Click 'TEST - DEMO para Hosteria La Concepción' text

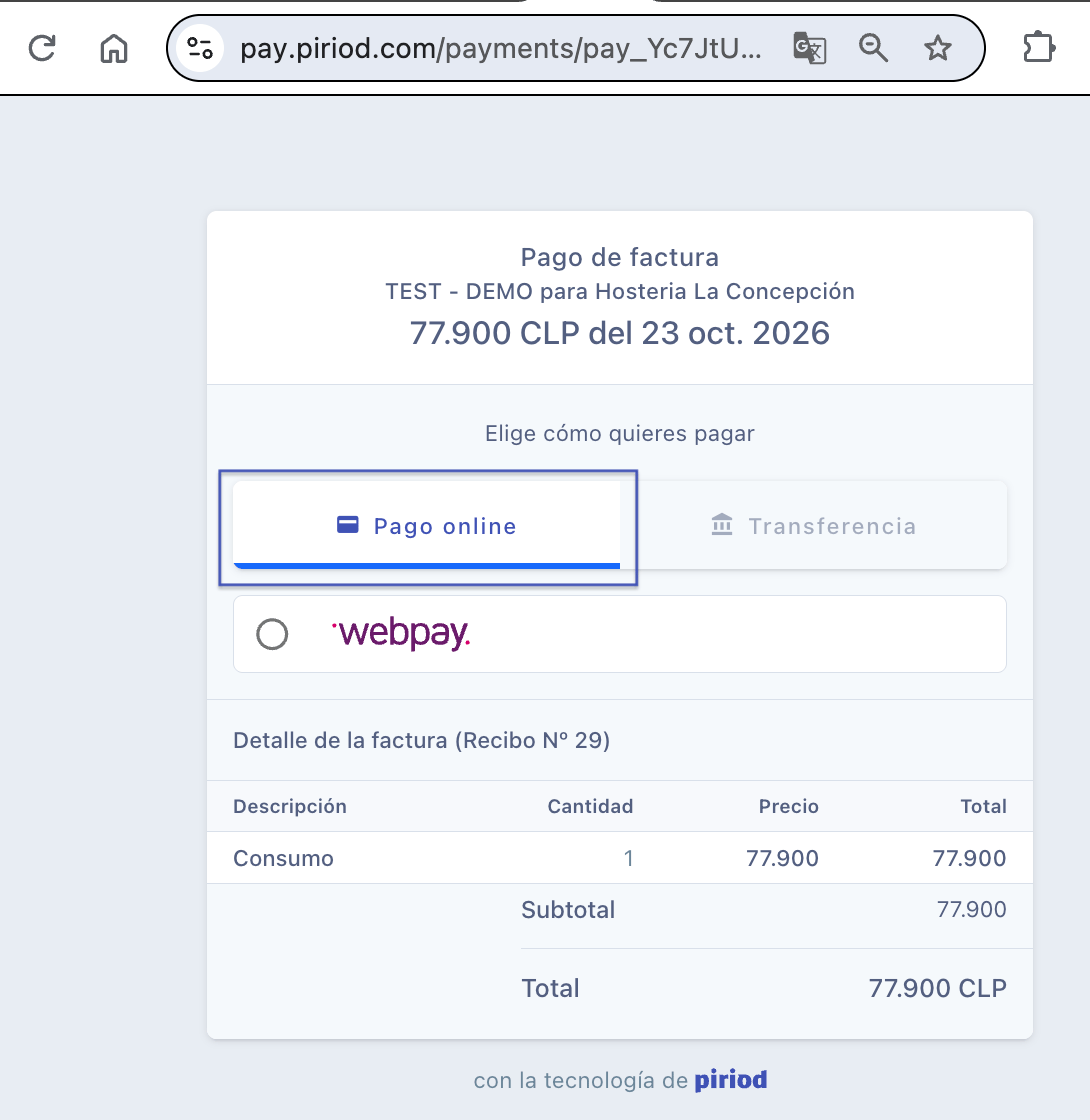[619, 291]
